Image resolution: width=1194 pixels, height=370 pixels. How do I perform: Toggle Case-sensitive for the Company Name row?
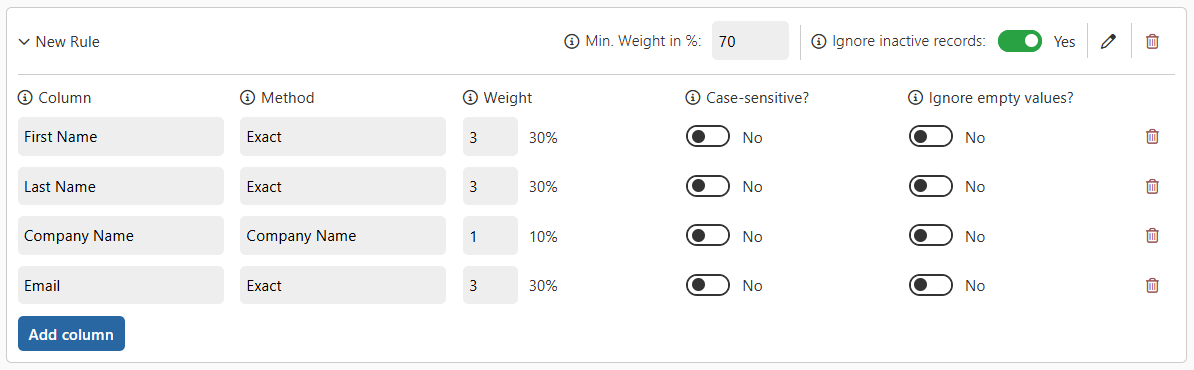pos(708,236)
